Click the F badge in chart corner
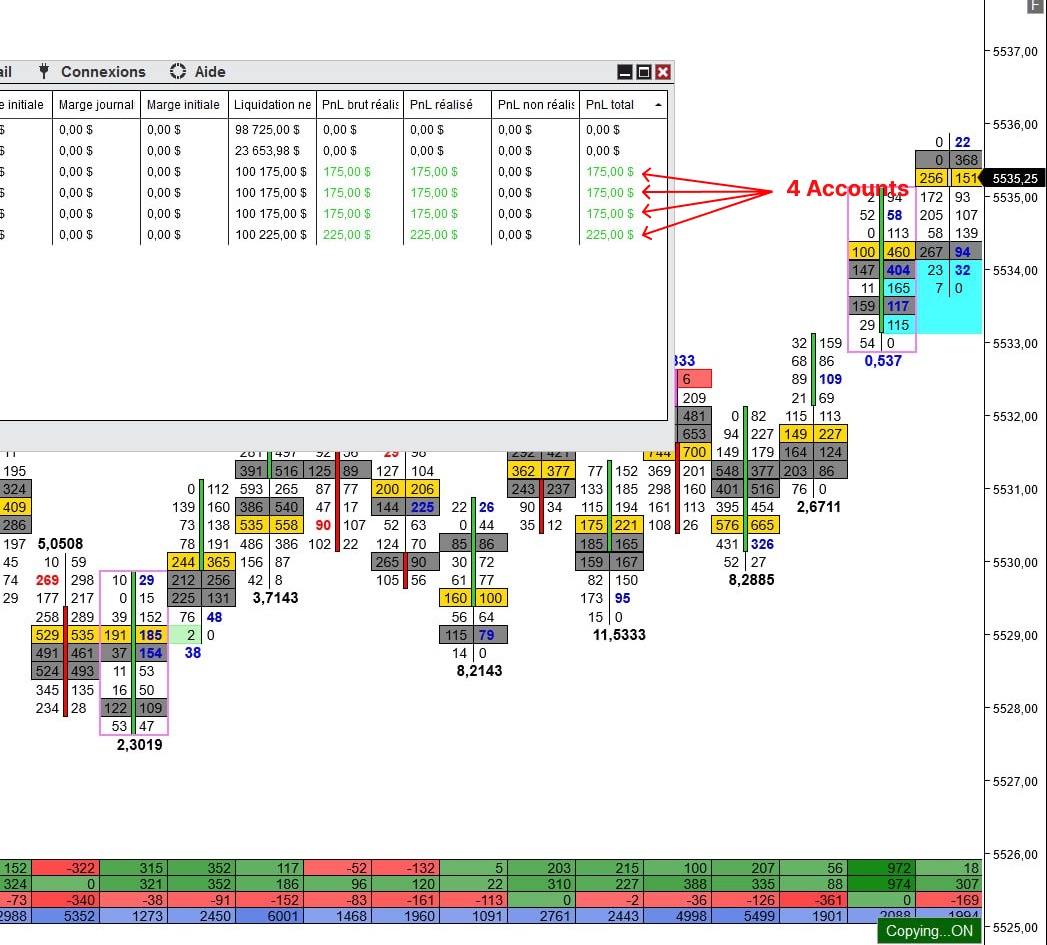The width and height of the screenshot is (1047, 945). (1035, 6)
